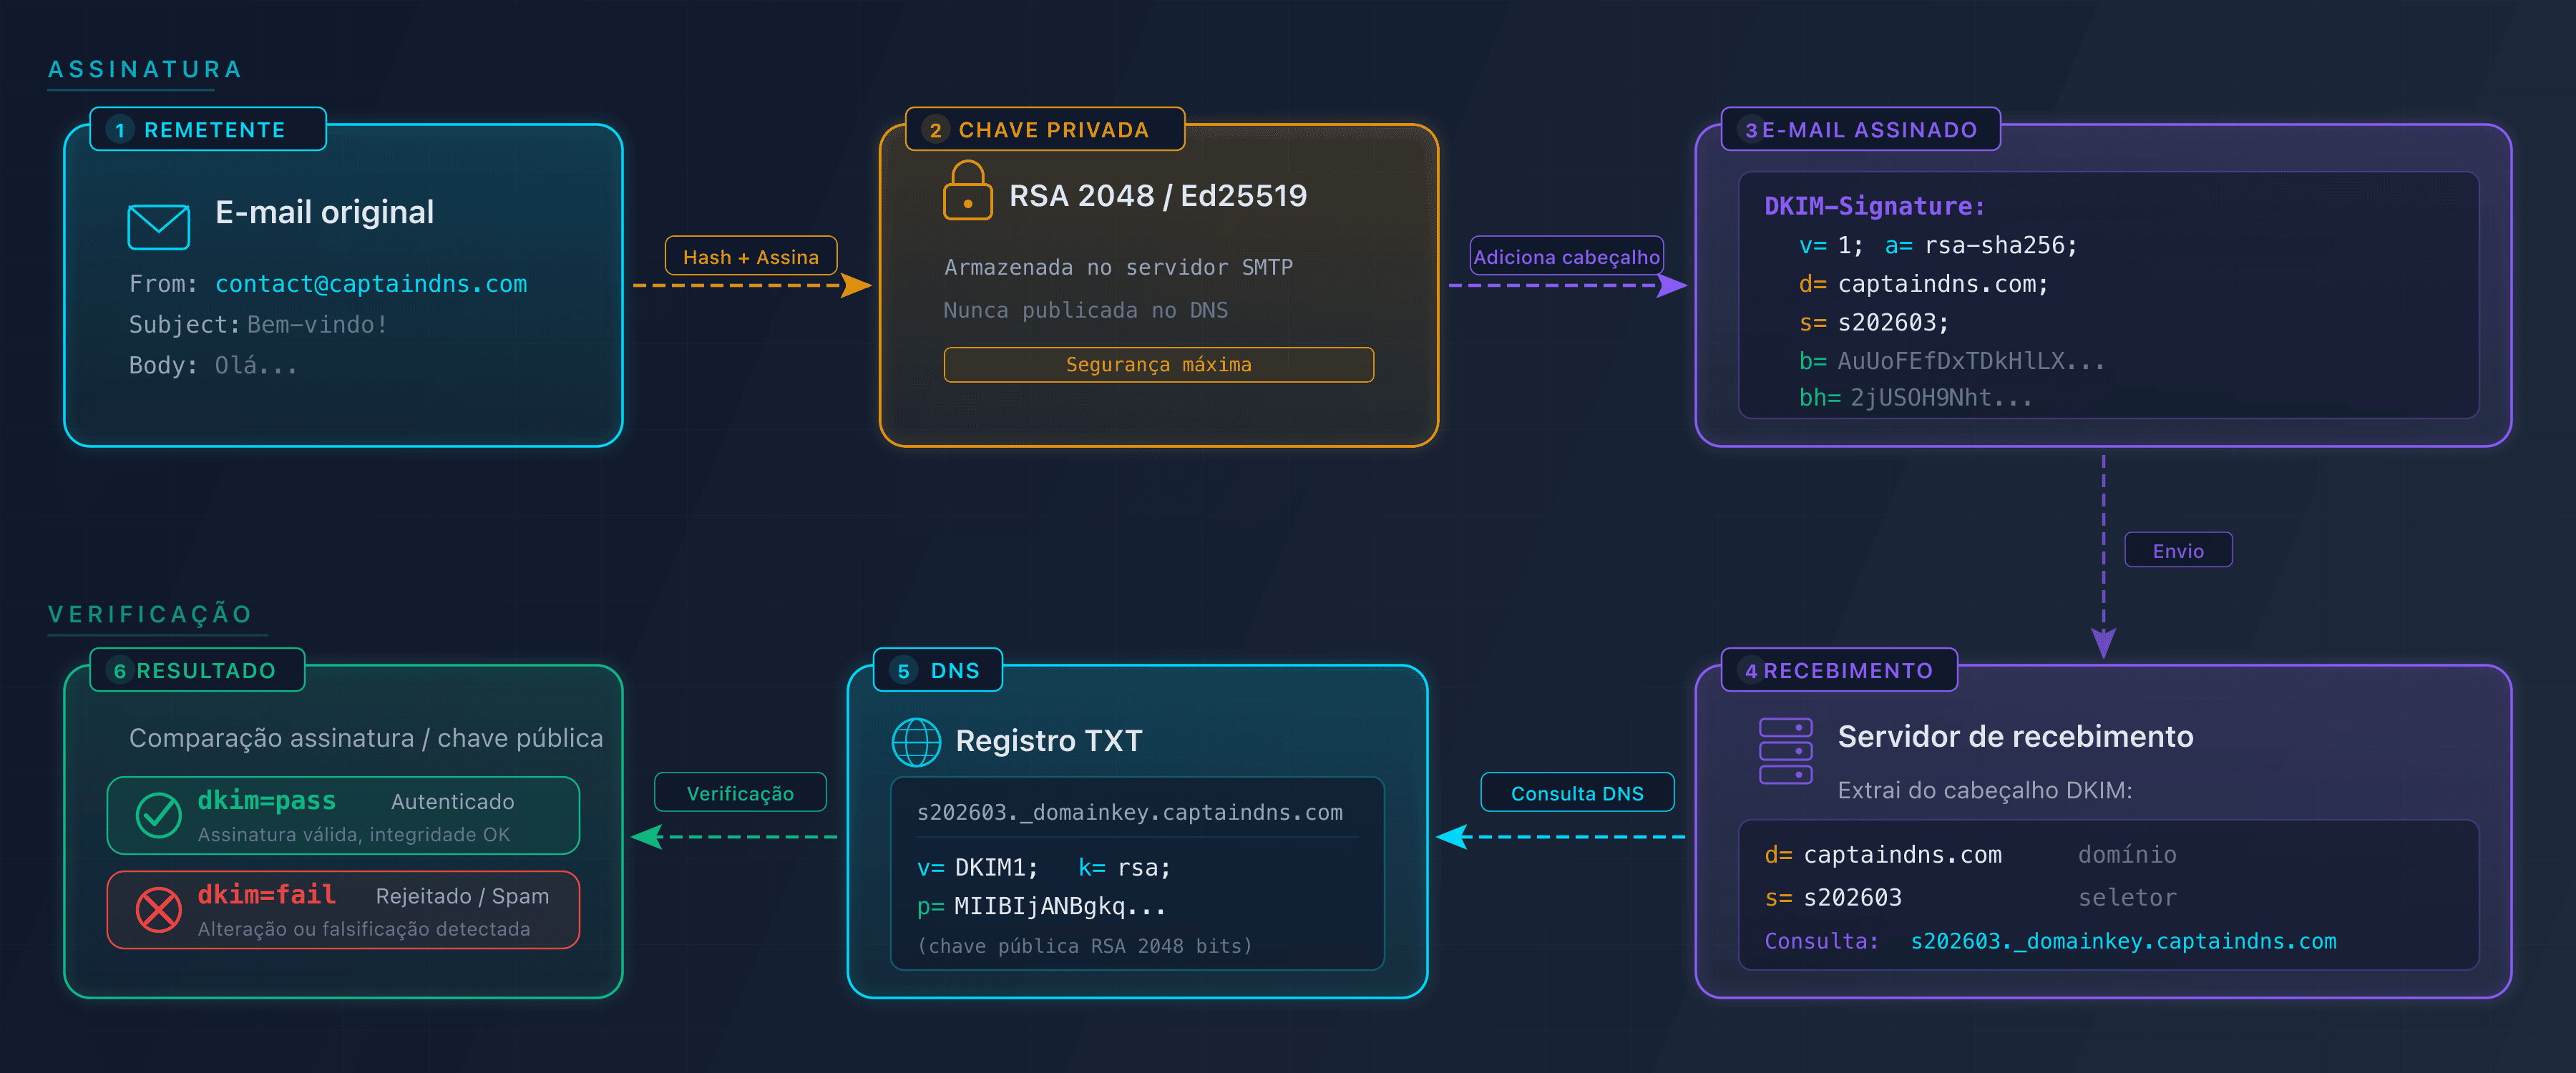
Task: Click Extrai do cabeçalho DKIM: text
Action: [x=1985, y=790]
